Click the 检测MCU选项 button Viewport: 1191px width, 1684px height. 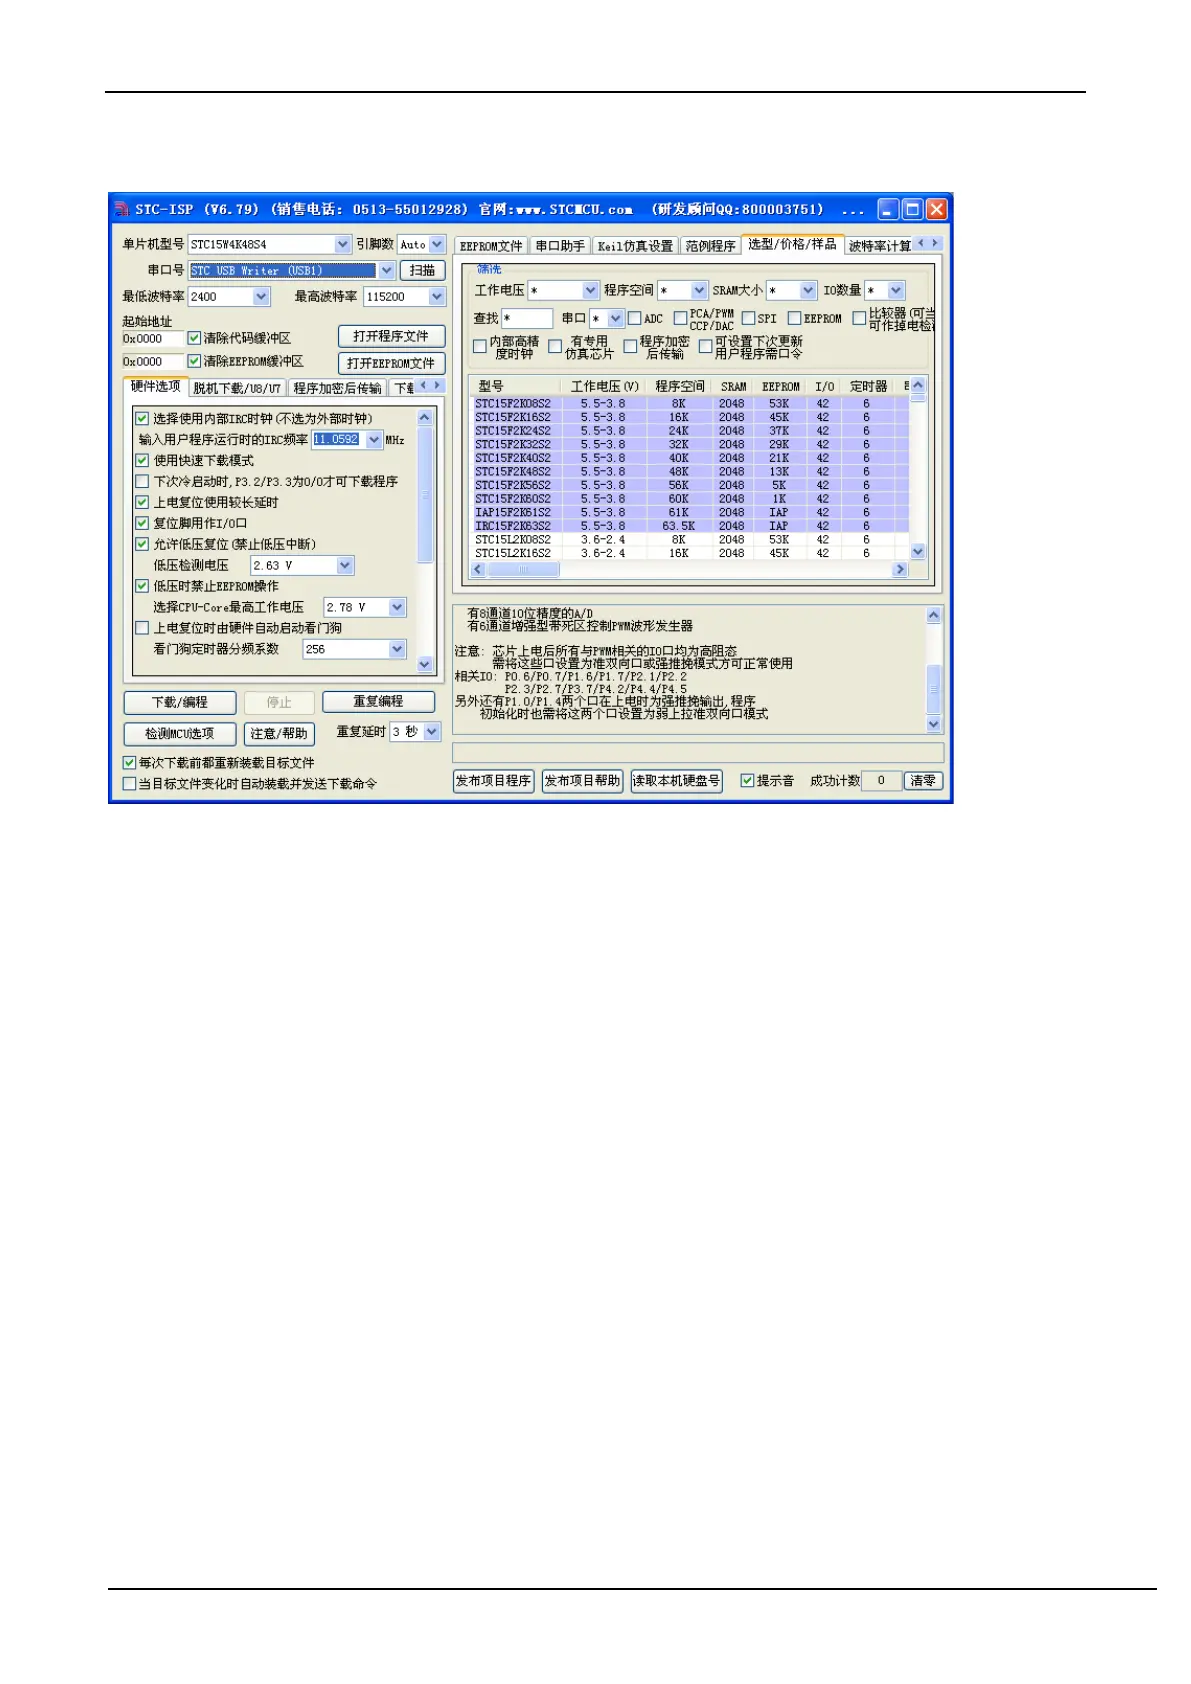tap(180, 733)
